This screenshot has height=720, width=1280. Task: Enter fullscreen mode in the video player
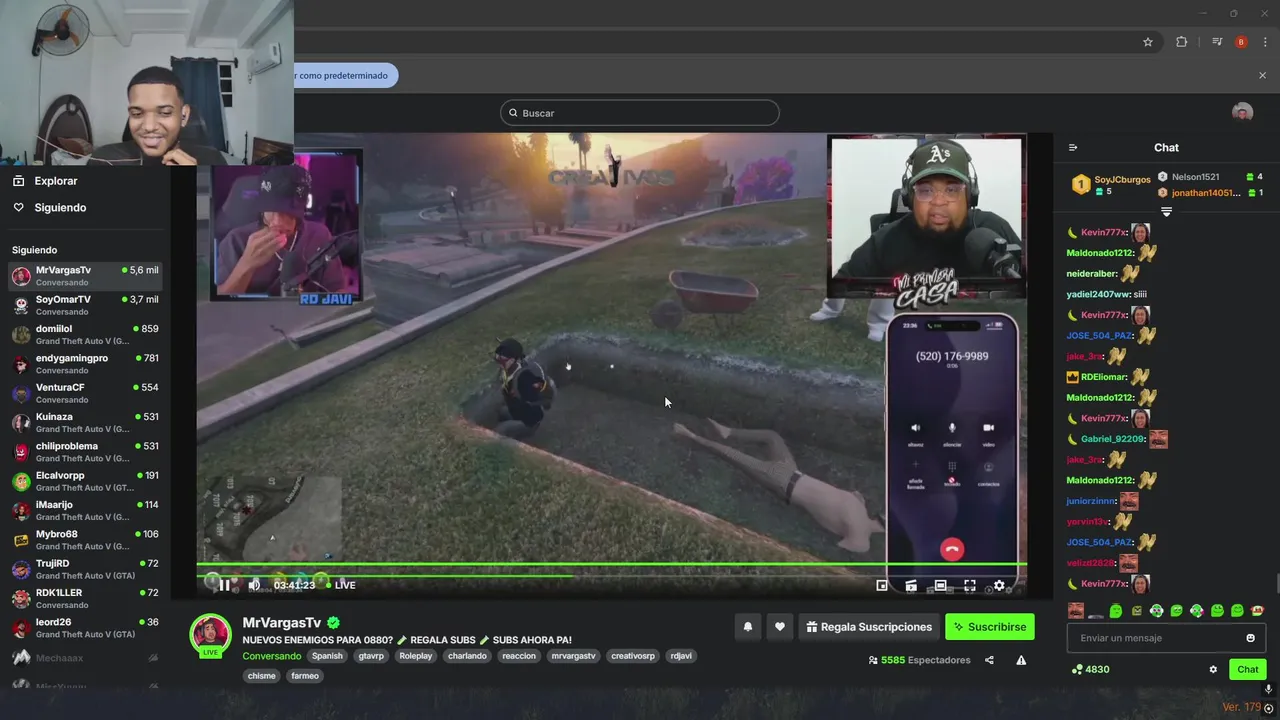point(969,586)
